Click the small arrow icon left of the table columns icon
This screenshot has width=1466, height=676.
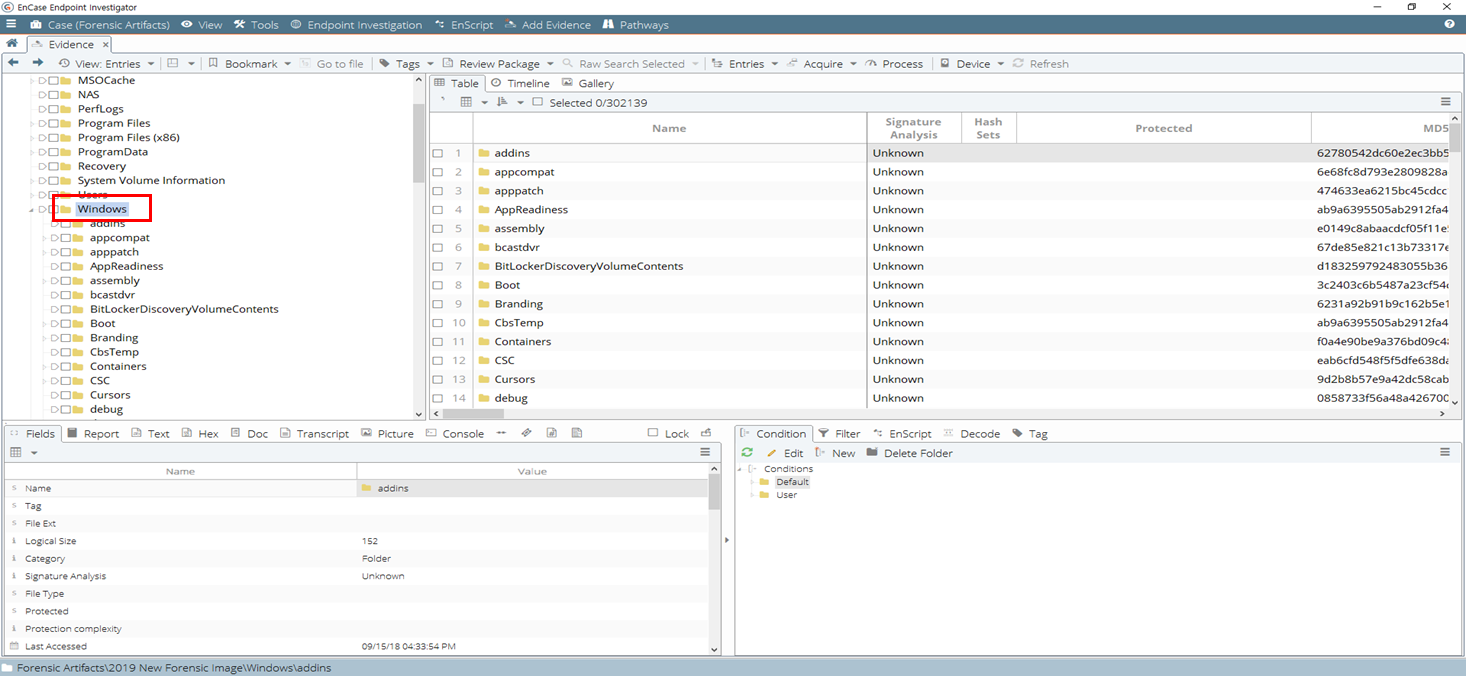pyautogui.click(x=443, y=101)
